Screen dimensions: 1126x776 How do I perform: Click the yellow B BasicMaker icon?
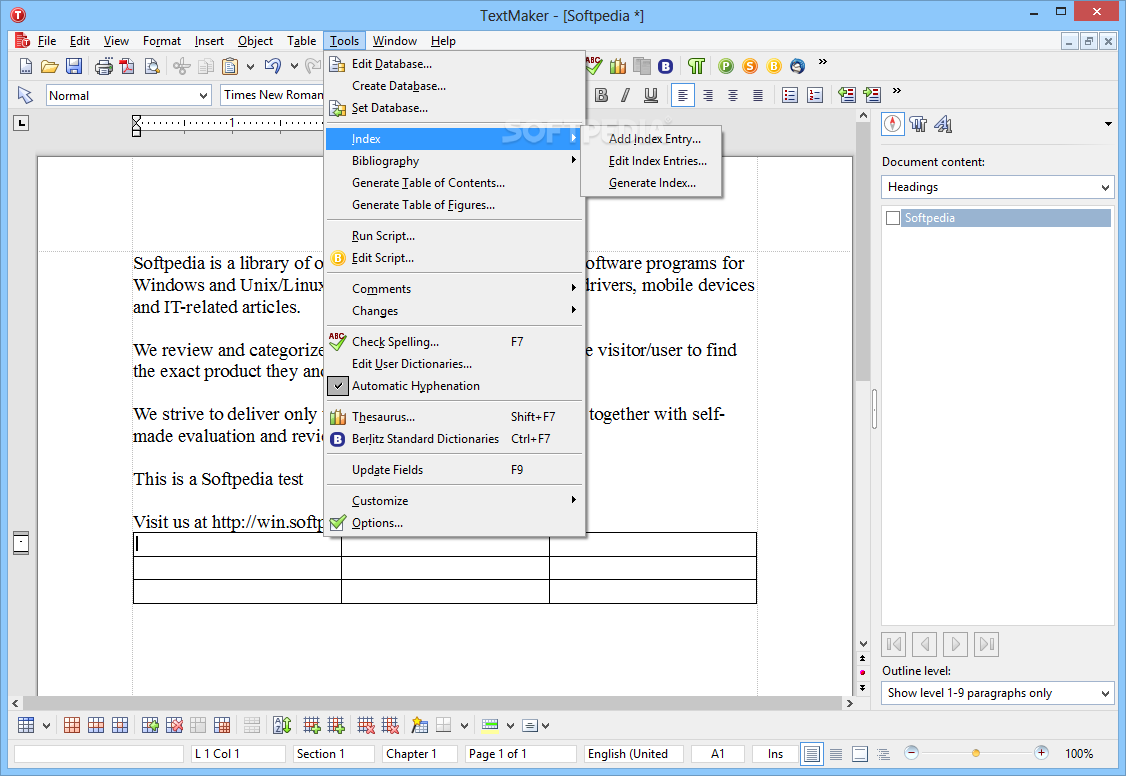click(x=774, y=67)
